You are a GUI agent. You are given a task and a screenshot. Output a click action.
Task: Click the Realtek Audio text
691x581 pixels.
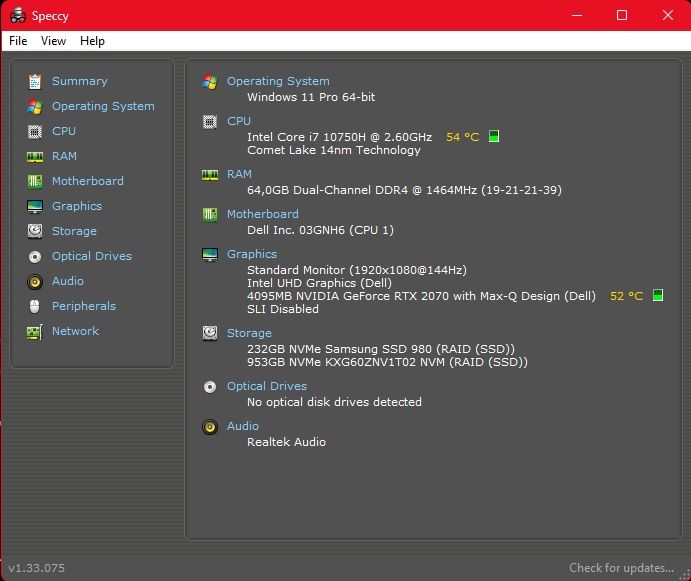click(286, 442)
